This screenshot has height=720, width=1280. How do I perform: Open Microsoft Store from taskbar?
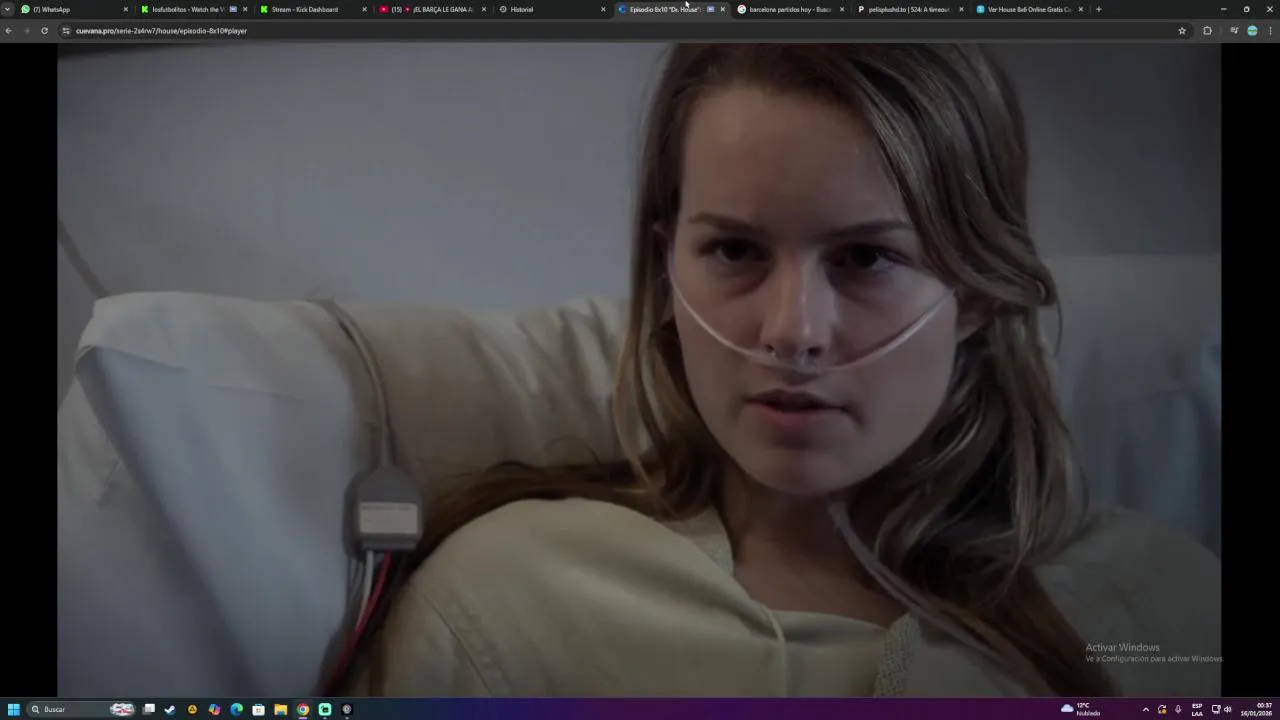click(x=258, y=709)
